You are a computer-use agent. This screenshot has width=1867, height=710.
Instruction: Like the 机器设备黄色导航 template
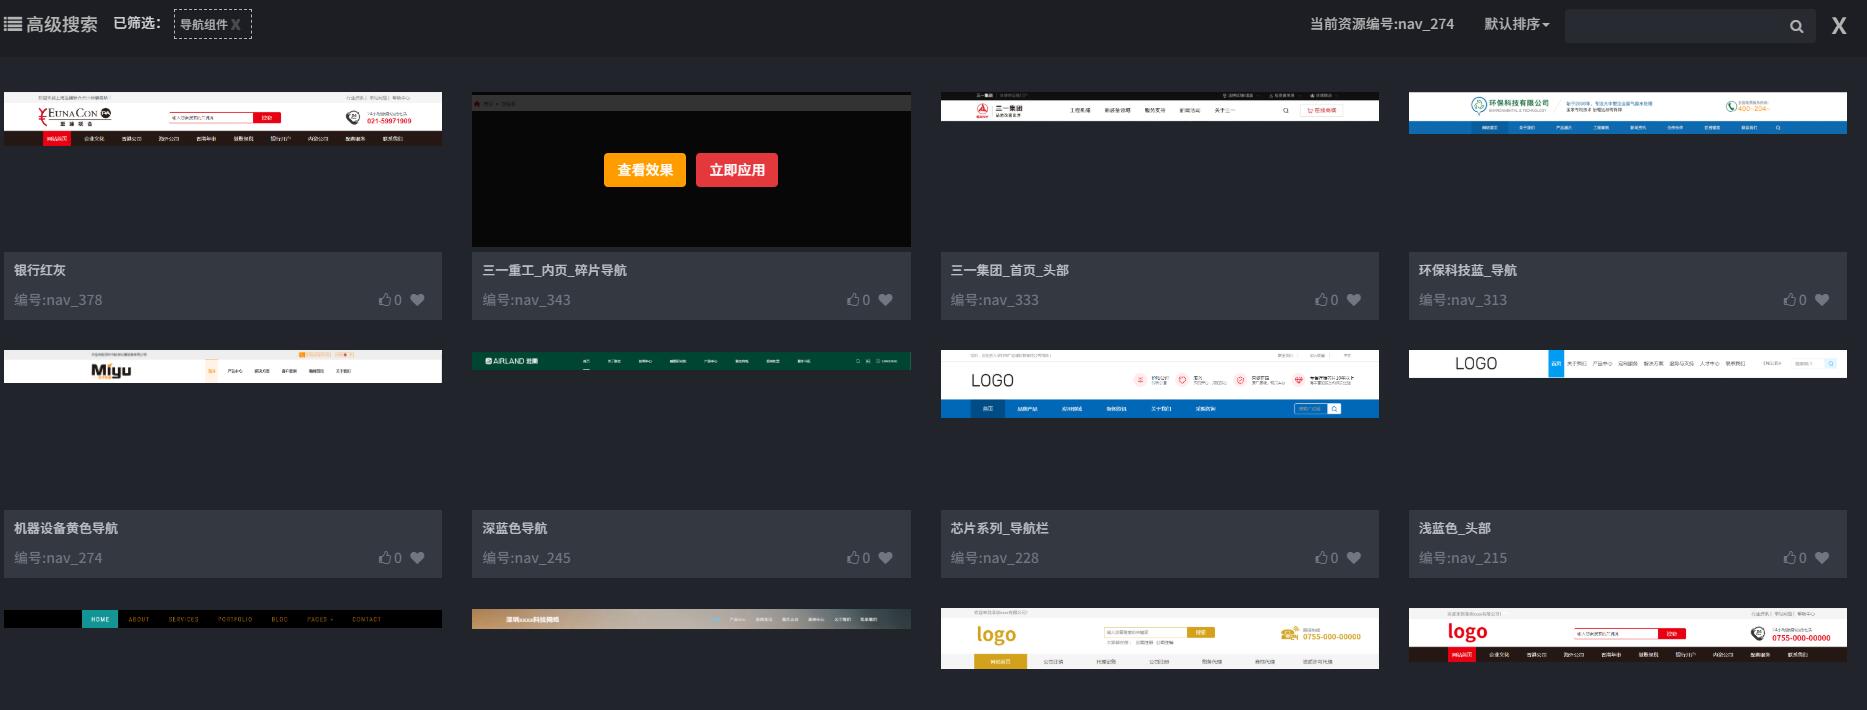click(385, 558)
